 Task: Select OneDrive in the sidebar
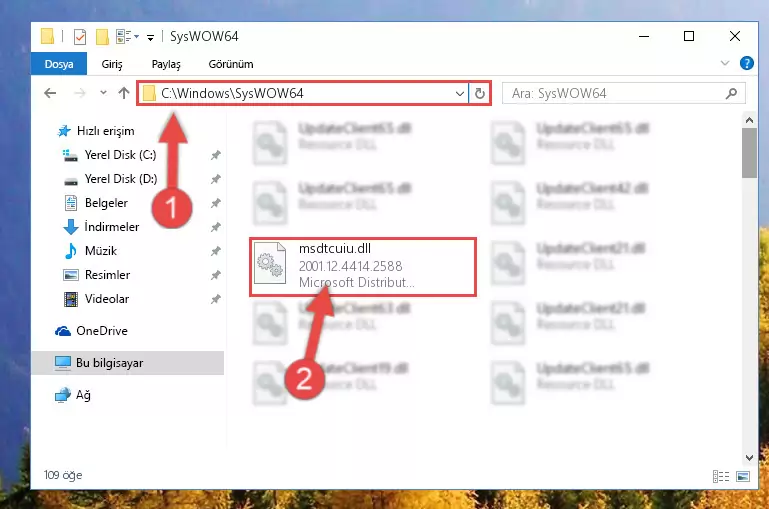pos(91,331)
